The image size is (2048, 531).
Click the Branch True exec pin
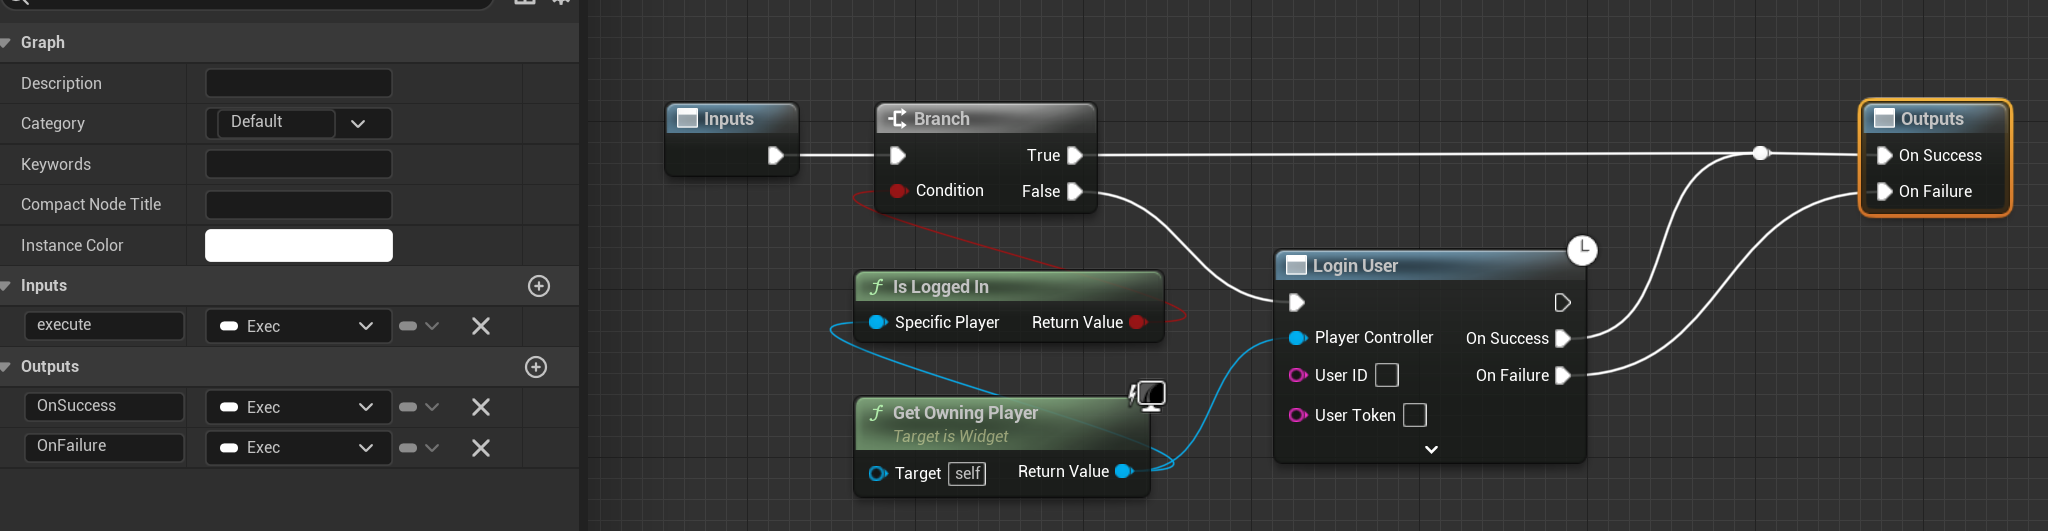pos(1075,155)
